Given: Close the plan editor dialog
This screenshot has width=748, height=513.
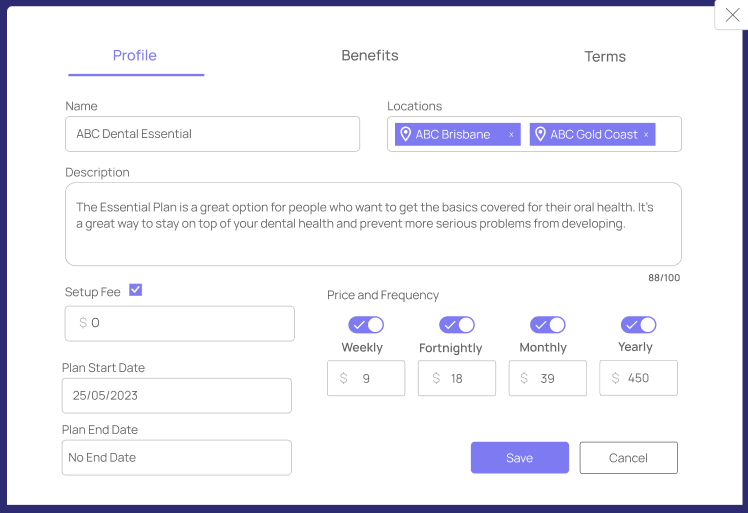Looking at the screenshot, I should pyautogui.click(x=732, y=15).
